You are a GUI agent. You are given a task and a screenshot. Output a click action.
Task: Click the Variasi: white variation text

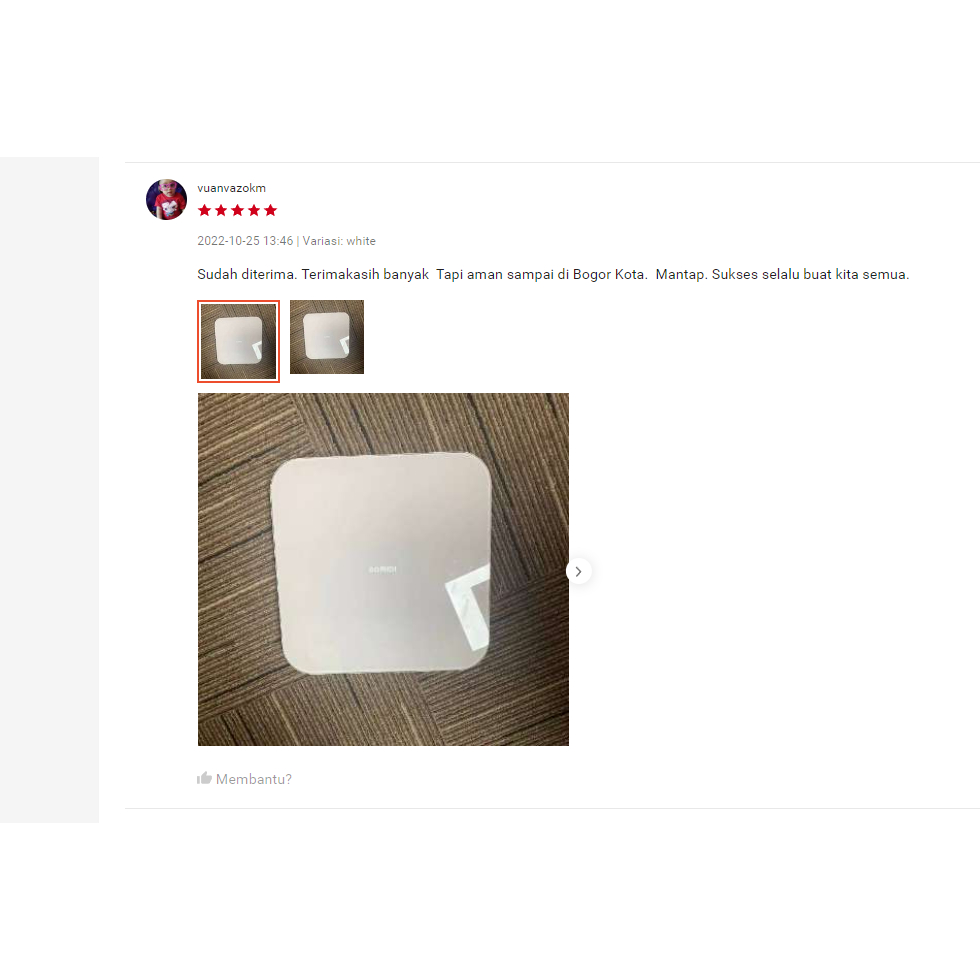339,241
